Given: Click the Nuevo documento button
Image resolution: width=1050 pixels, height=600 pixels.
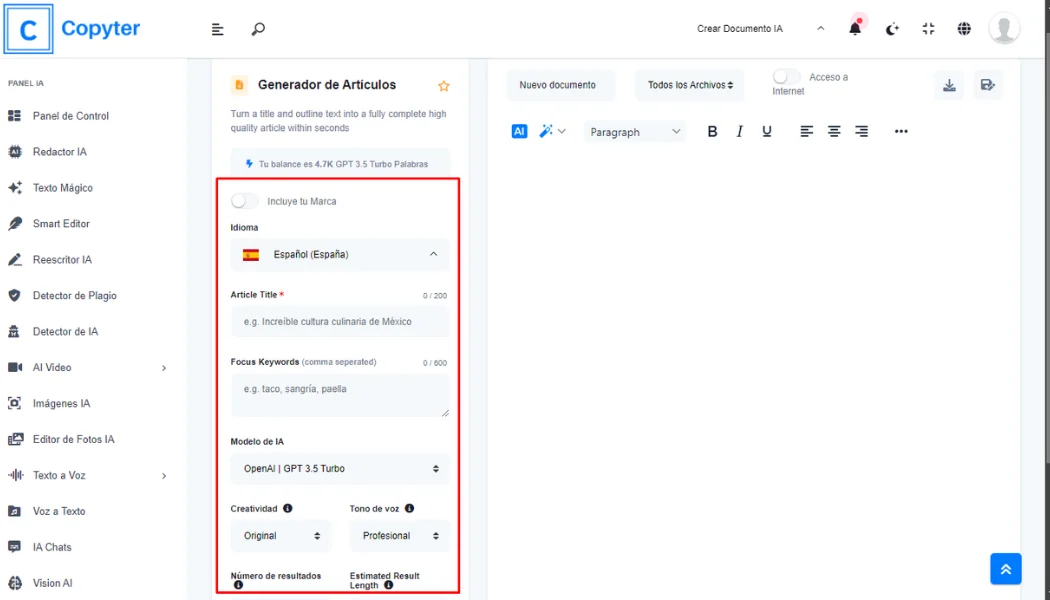Looking at the screenshot, I should pyautogui.click(x=560, y=85).
